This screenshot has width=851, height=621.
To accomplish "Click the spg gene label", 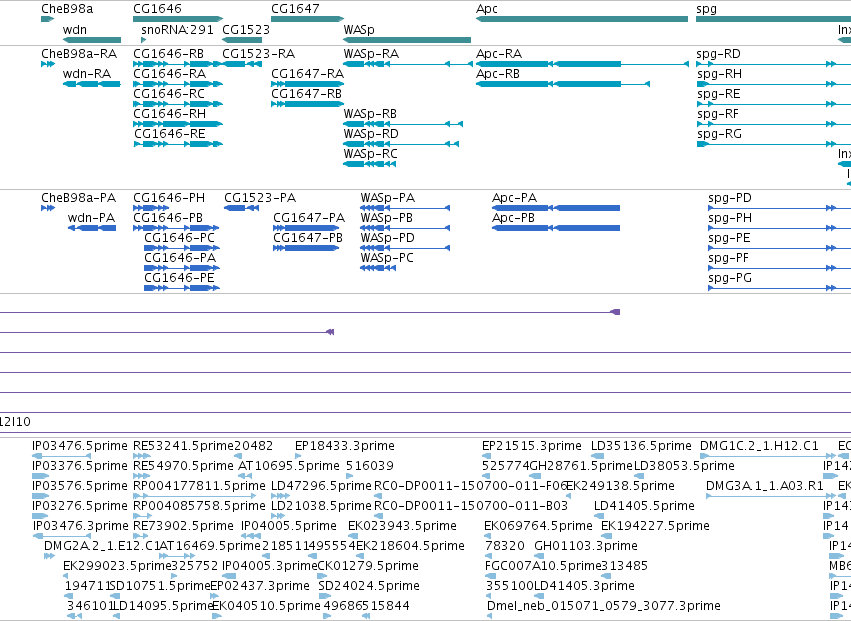I will (706, 9).
